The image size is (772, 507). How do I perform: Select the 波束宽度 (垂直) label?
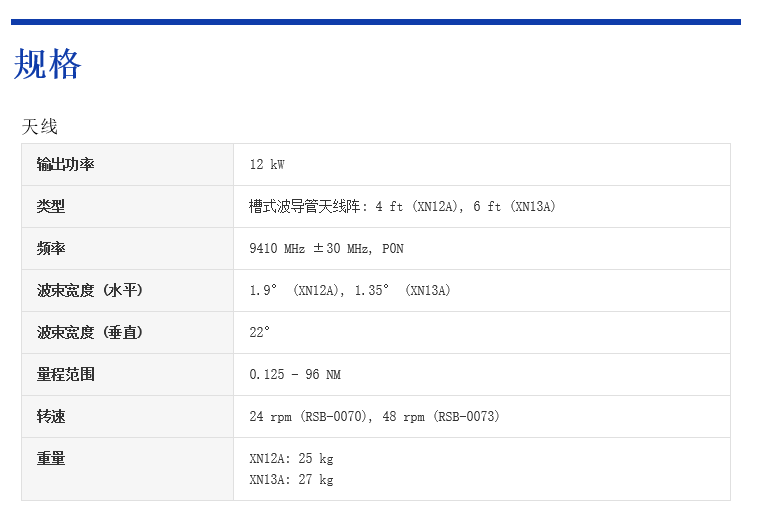90,333
